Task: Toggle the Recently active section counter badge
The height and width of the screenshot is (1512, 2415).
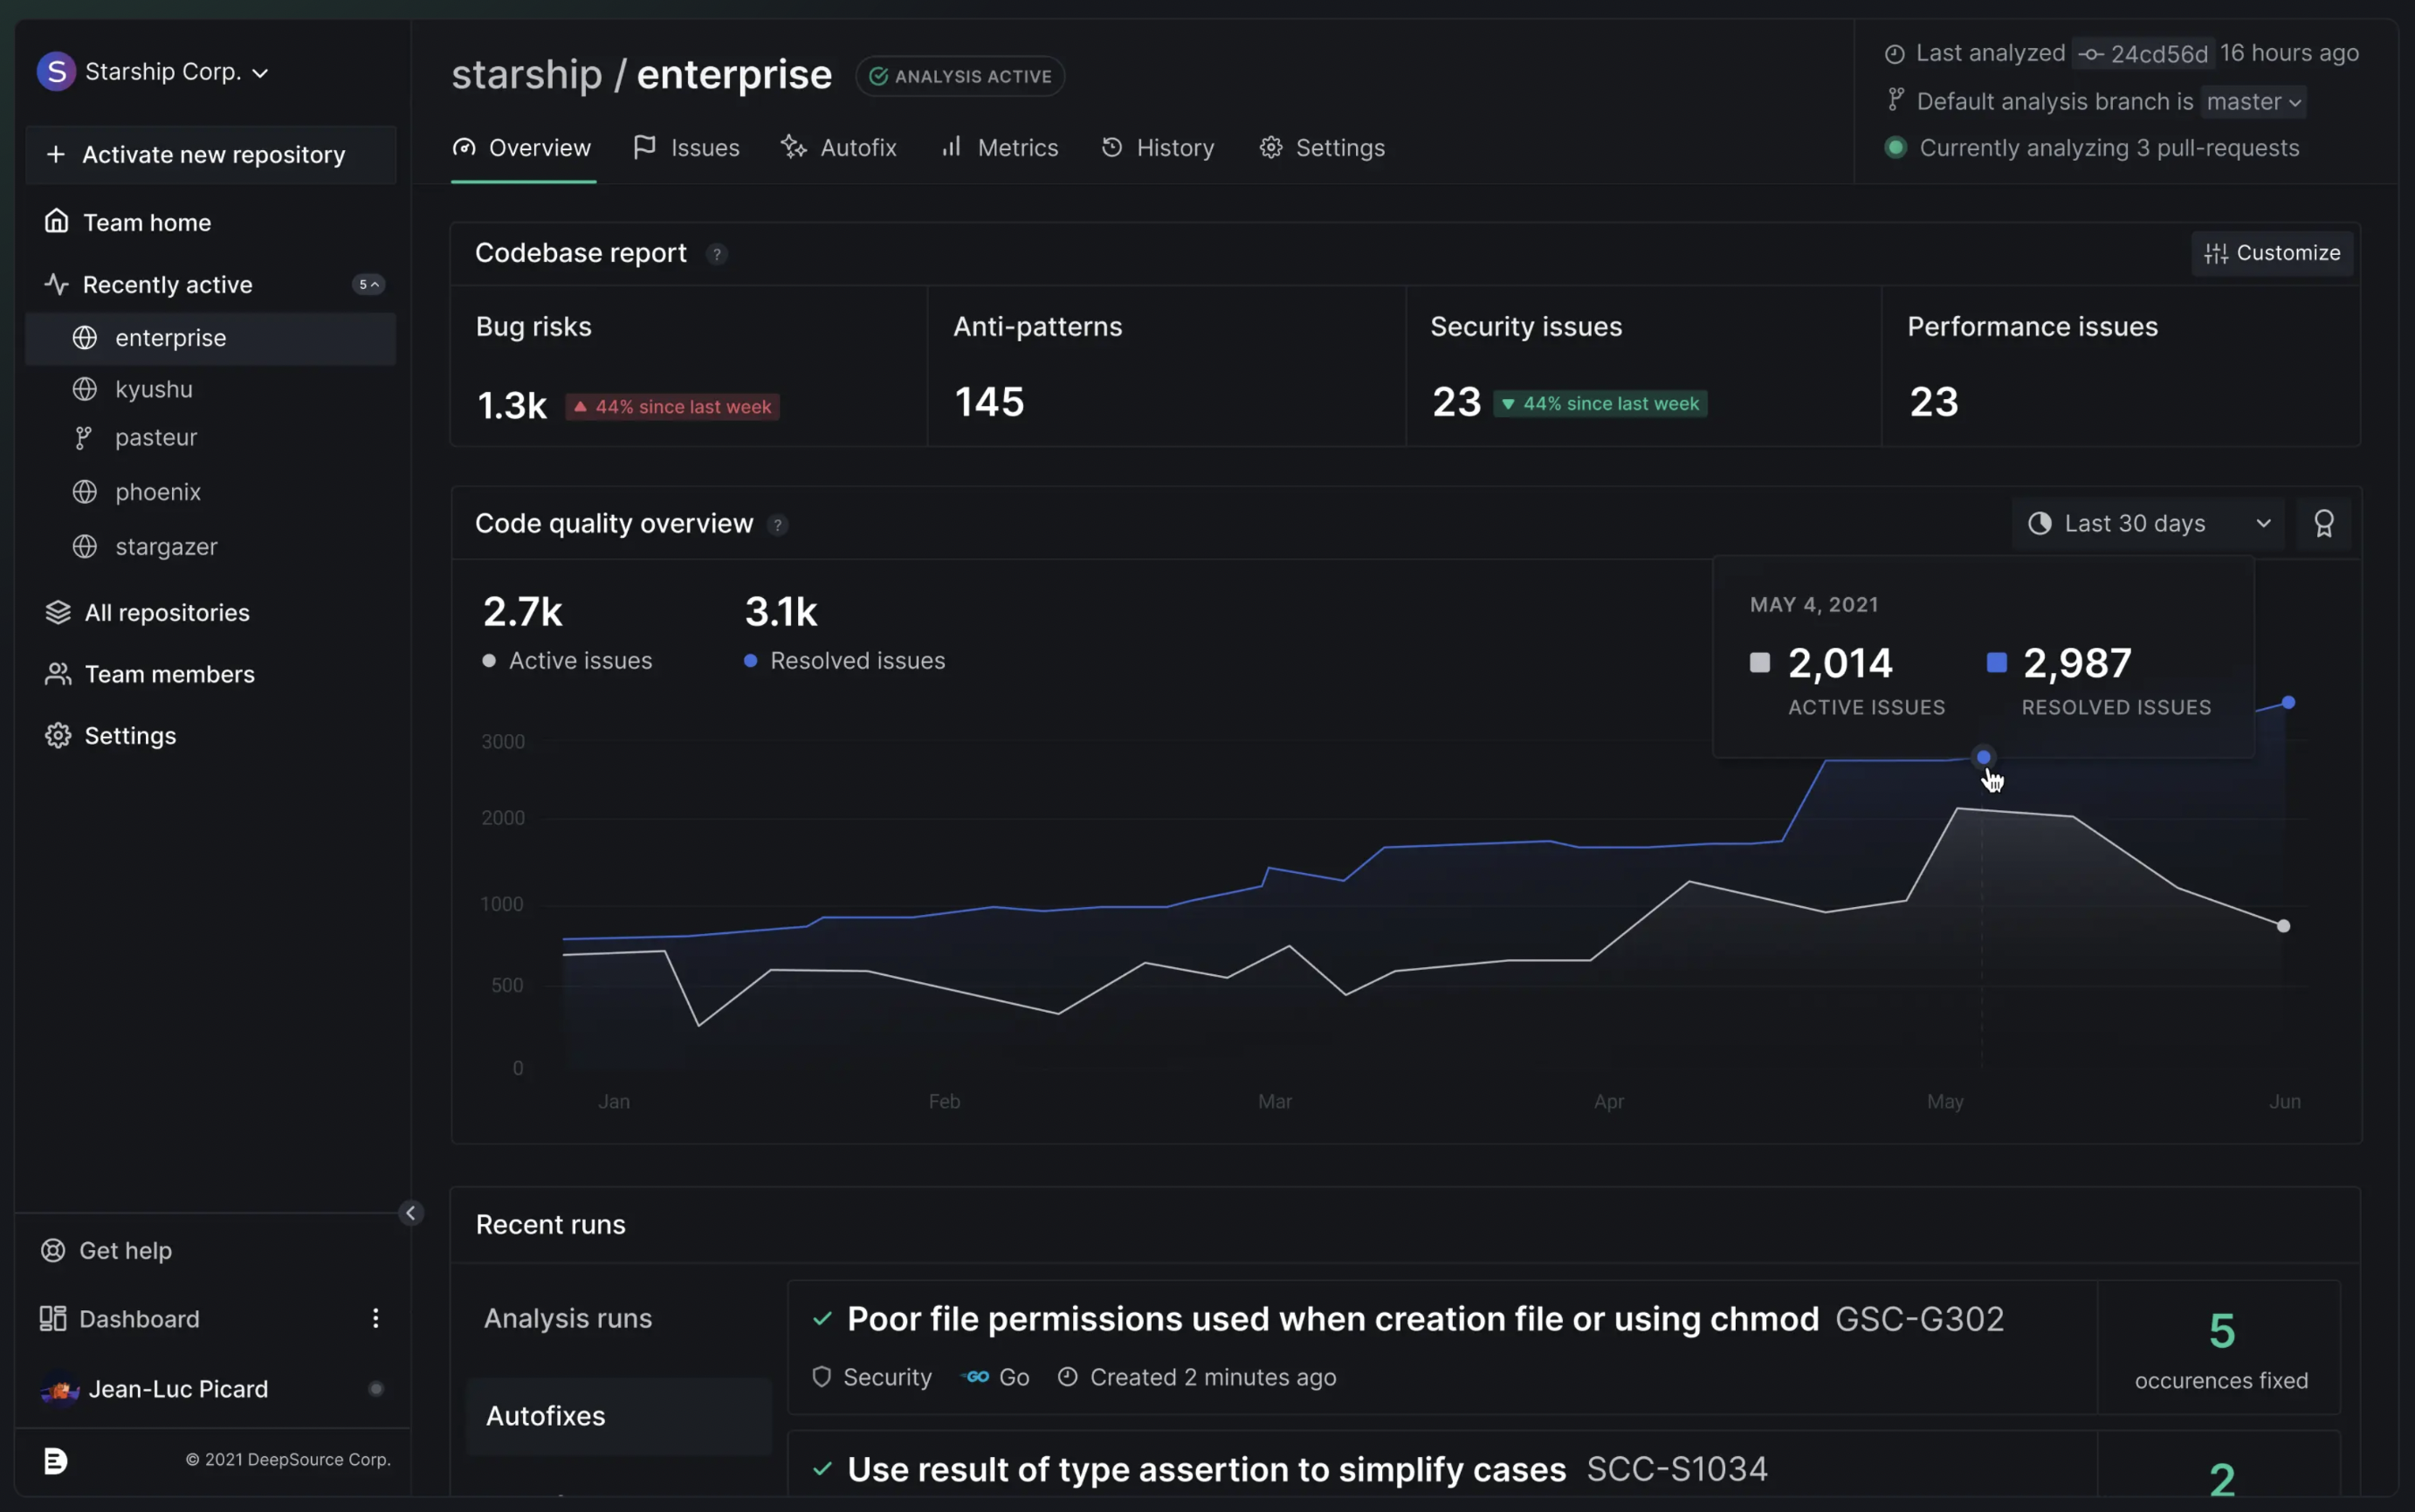Action: [367, 284]
